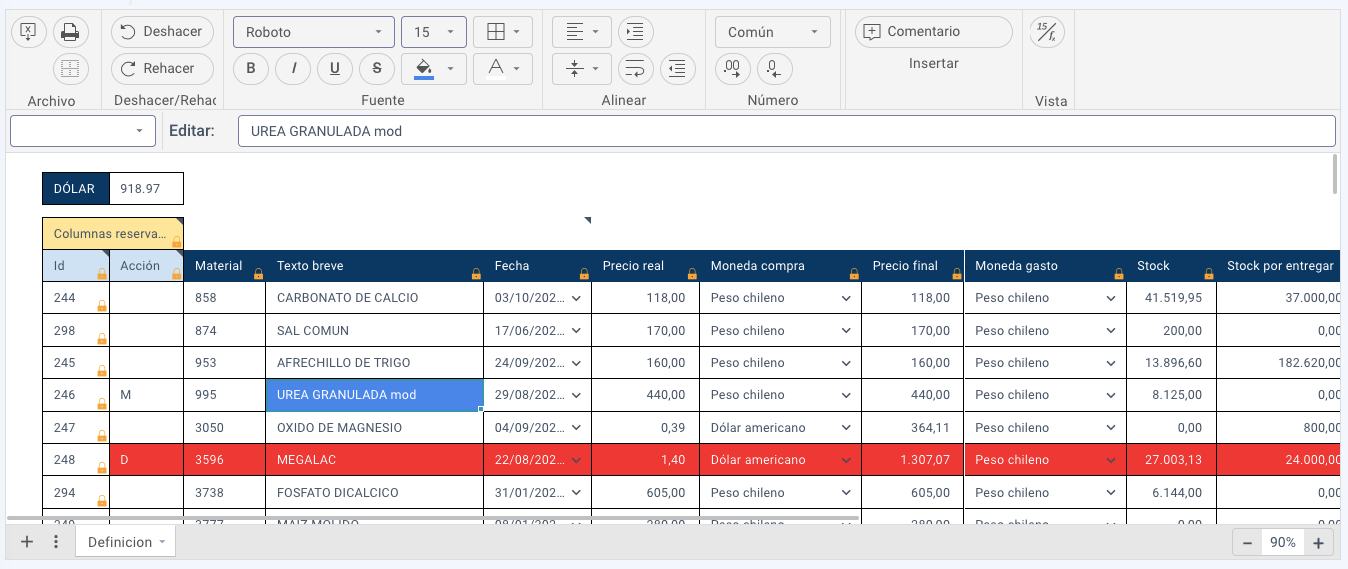
Task: Click the lock icon in Fecha header
Action: 584,274
